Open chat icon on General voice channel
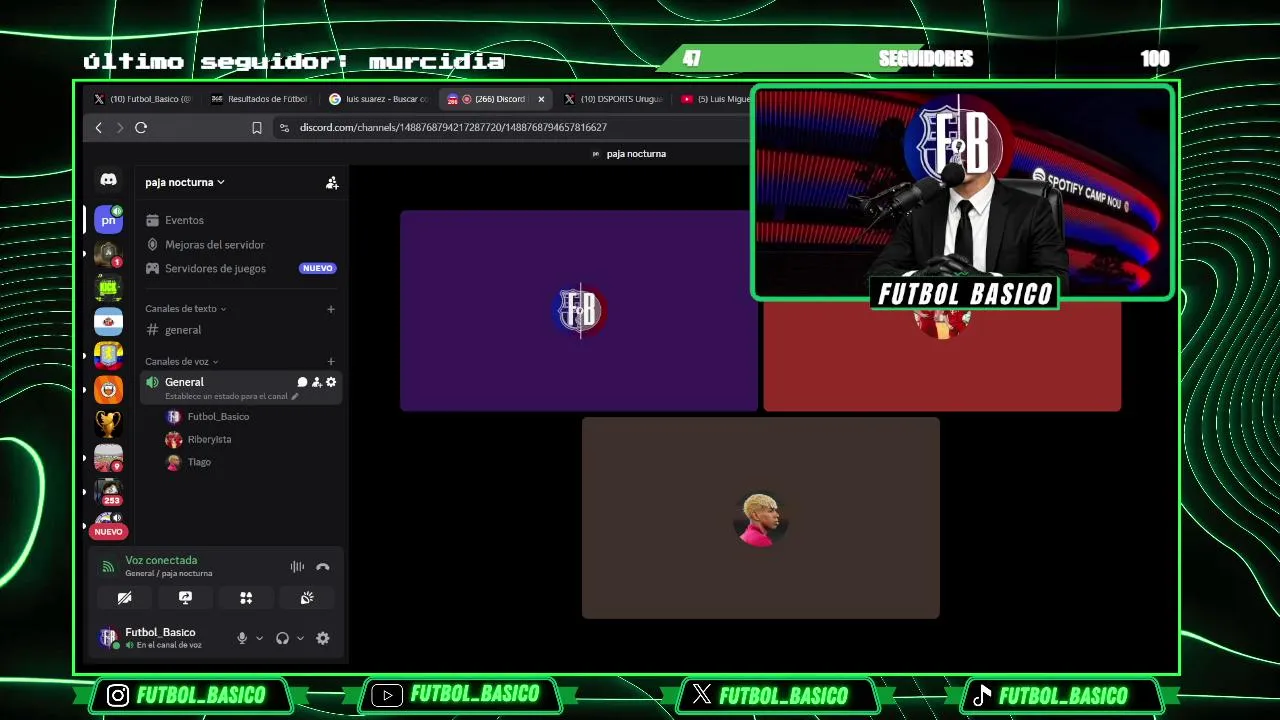Image resolution: width=1280 pixels, height=720 pixels. click(x=302, y=382)
